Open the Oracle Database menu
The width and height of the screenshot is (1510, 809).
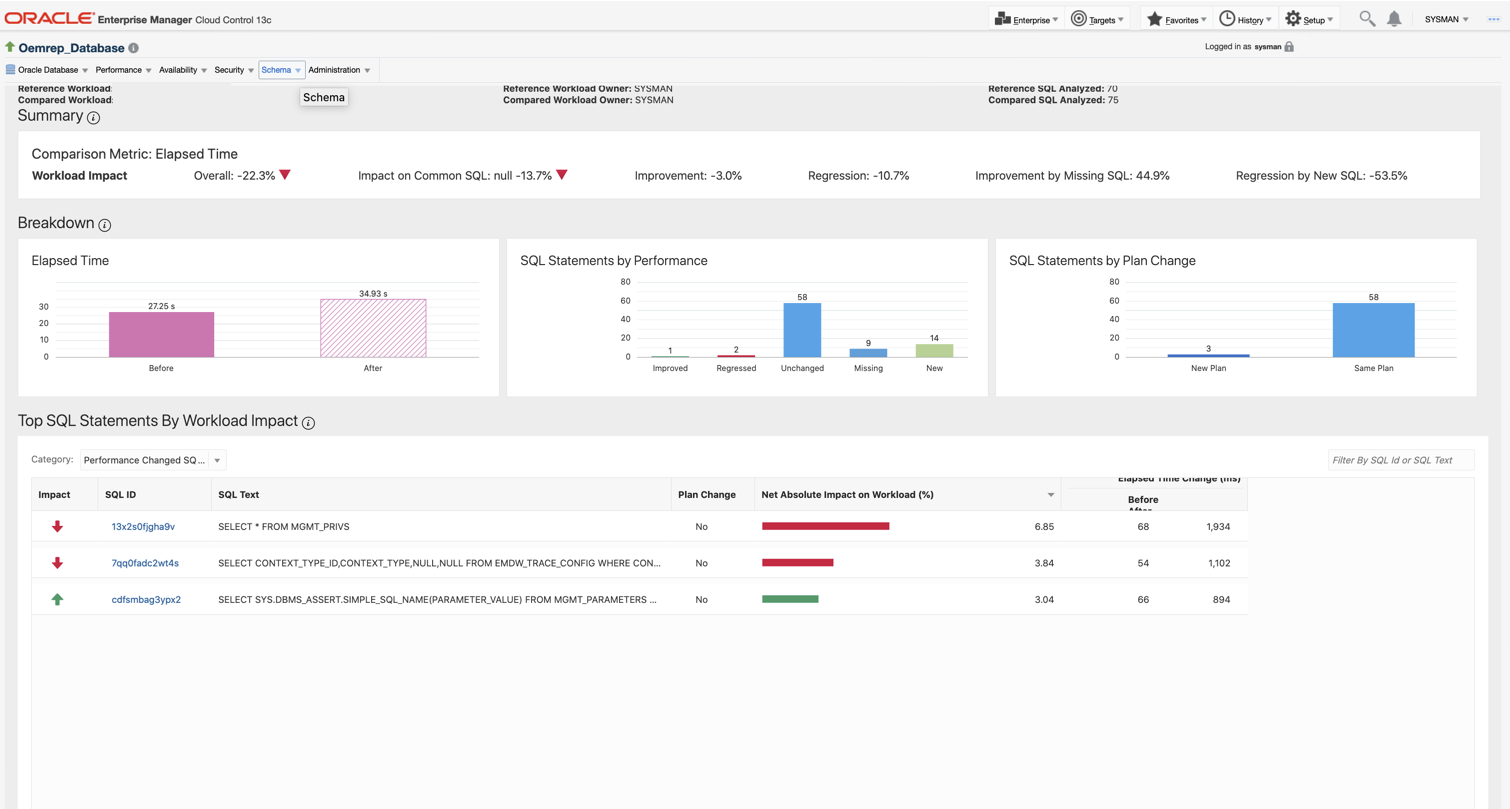coord(47,70)
